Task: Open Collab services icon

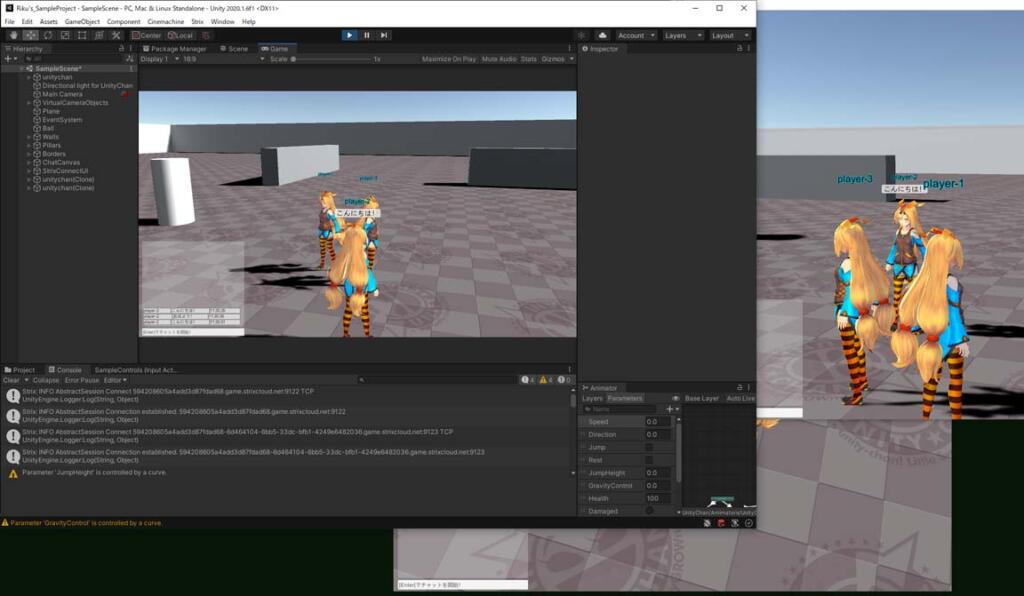Action: tap(581, 35)
